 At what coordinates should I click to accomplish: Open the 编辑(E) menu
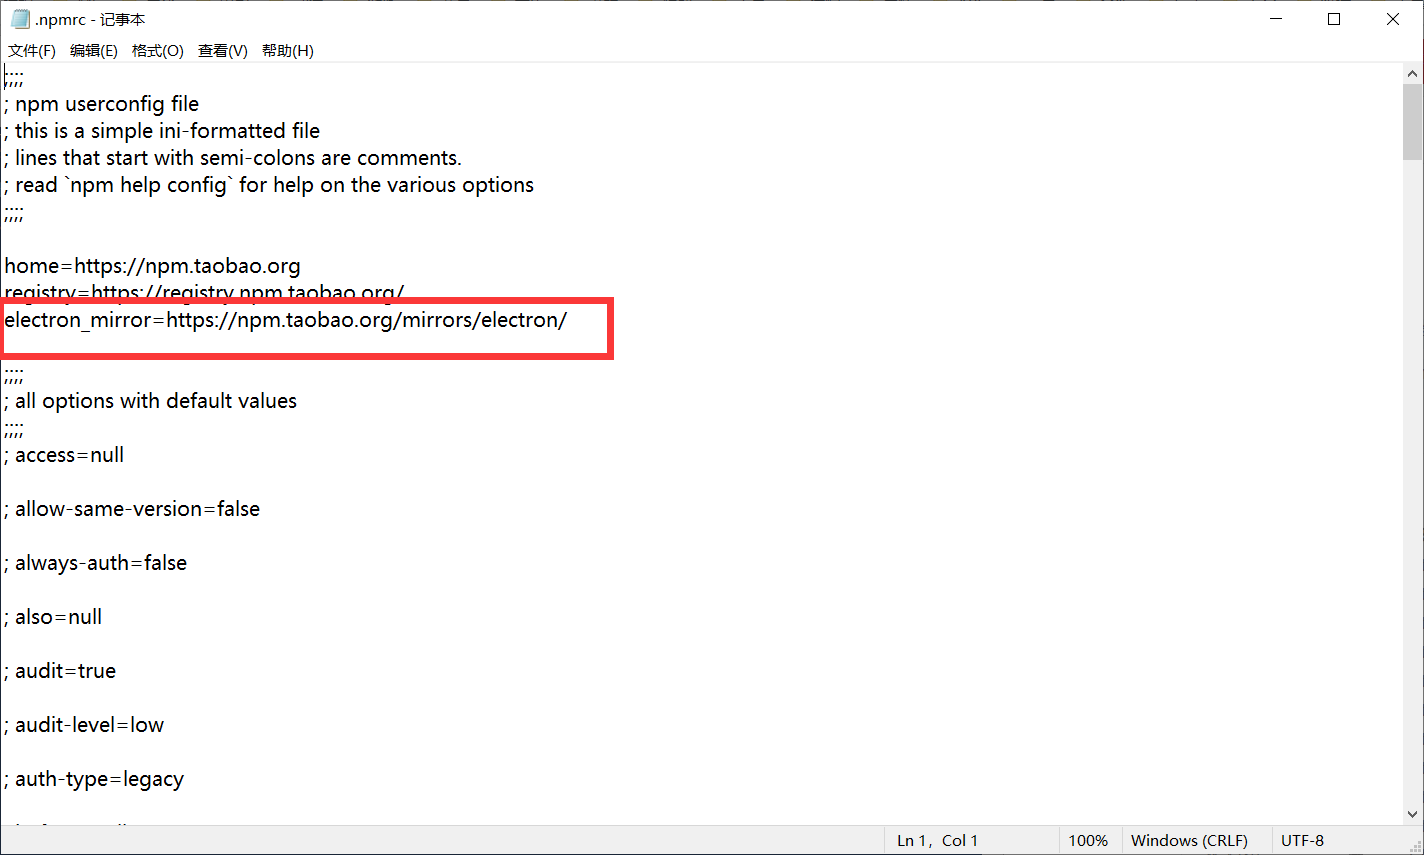click(x=94, y=51)
